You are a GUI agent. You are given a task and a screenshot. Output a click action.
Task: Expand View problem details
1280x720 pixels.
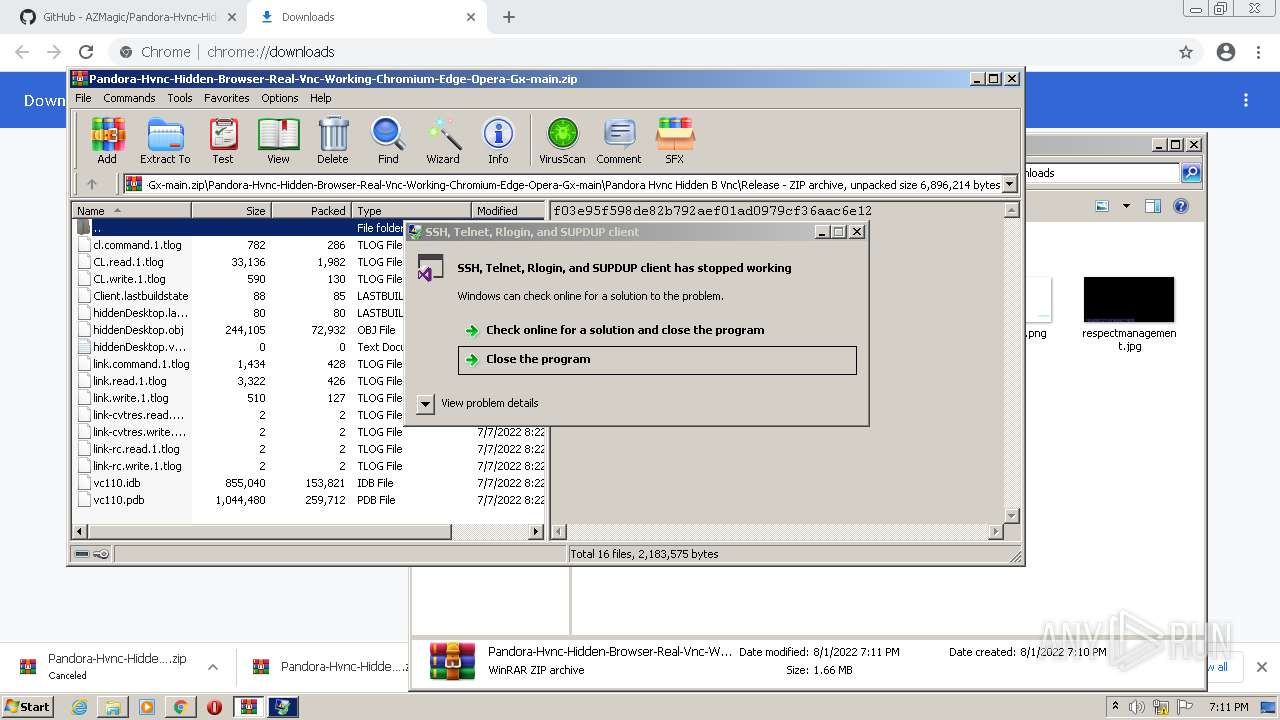tap(425, 403)
